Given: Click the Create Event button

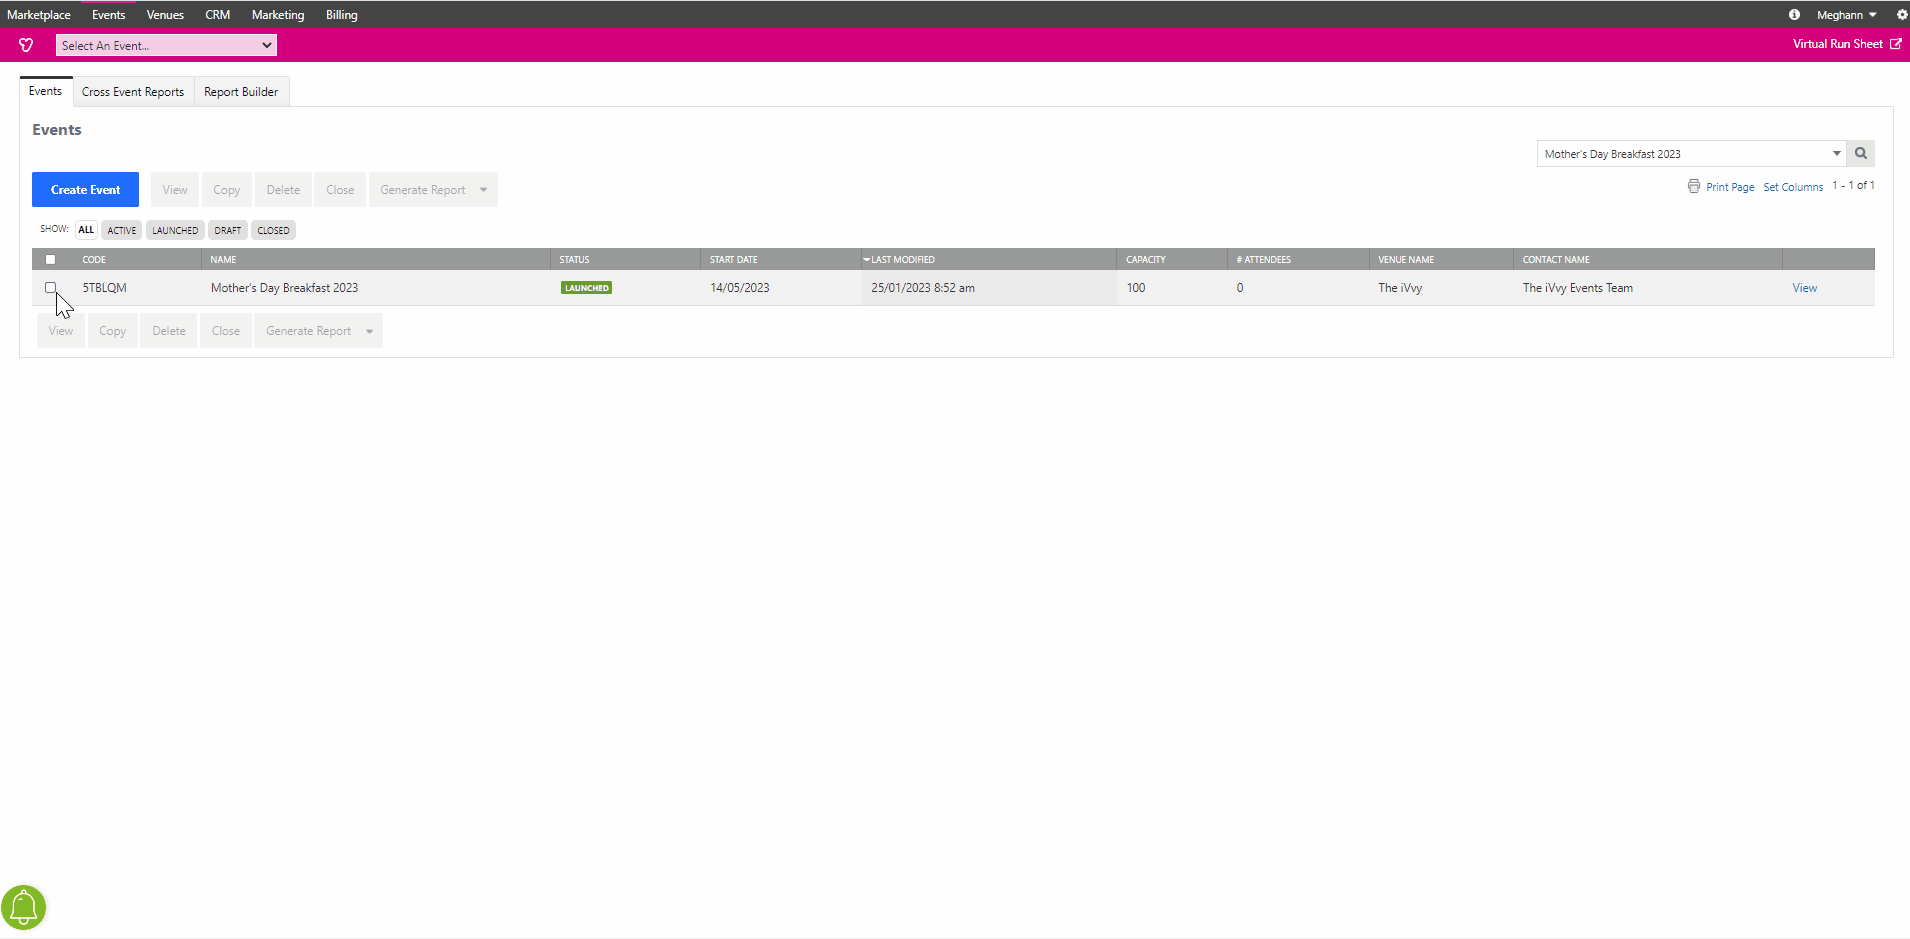Looking at the screenshot, I should pyautogui.click(x=85, y=190).
